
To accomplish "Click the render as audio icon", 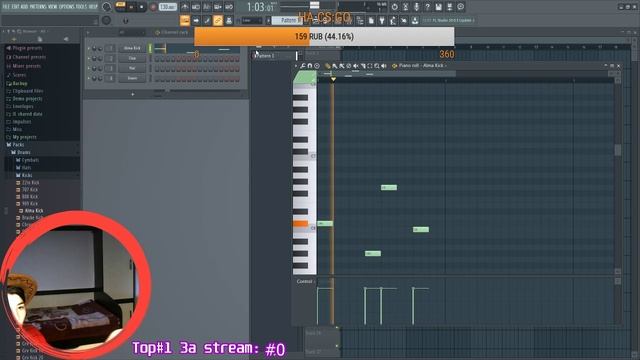I will pyautogui.click(x=449, y=7).
